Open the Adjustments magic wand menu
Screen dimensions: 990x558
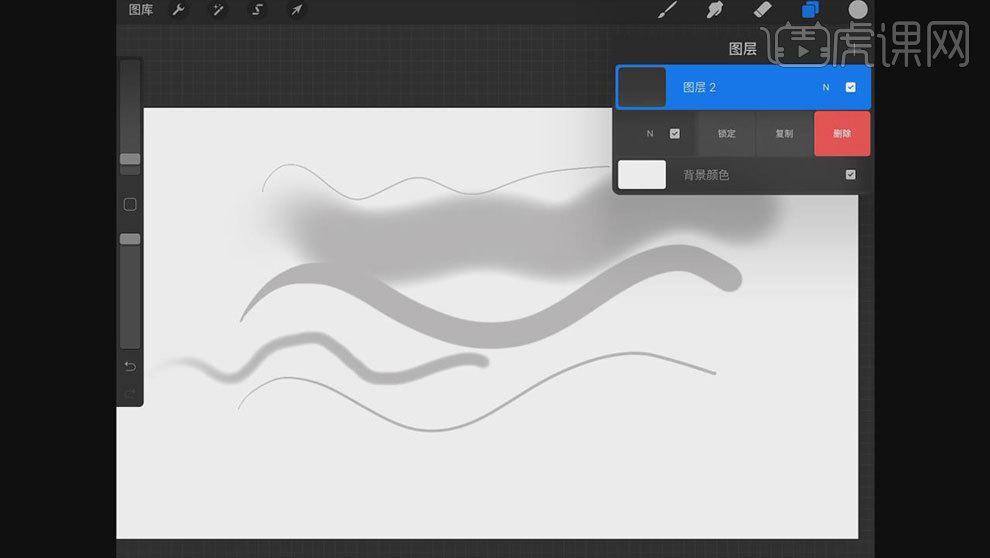coord(218,9)
